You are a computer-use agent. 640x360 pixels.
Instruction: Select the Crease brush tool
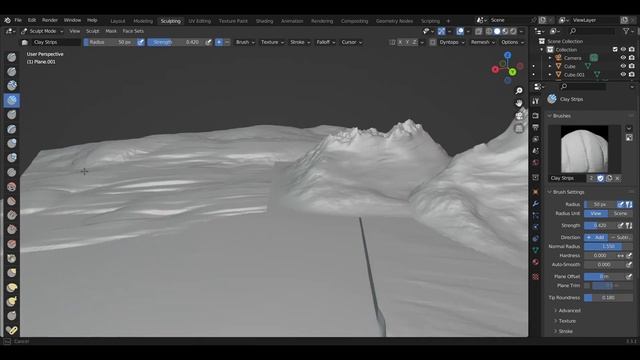[12, 172]
